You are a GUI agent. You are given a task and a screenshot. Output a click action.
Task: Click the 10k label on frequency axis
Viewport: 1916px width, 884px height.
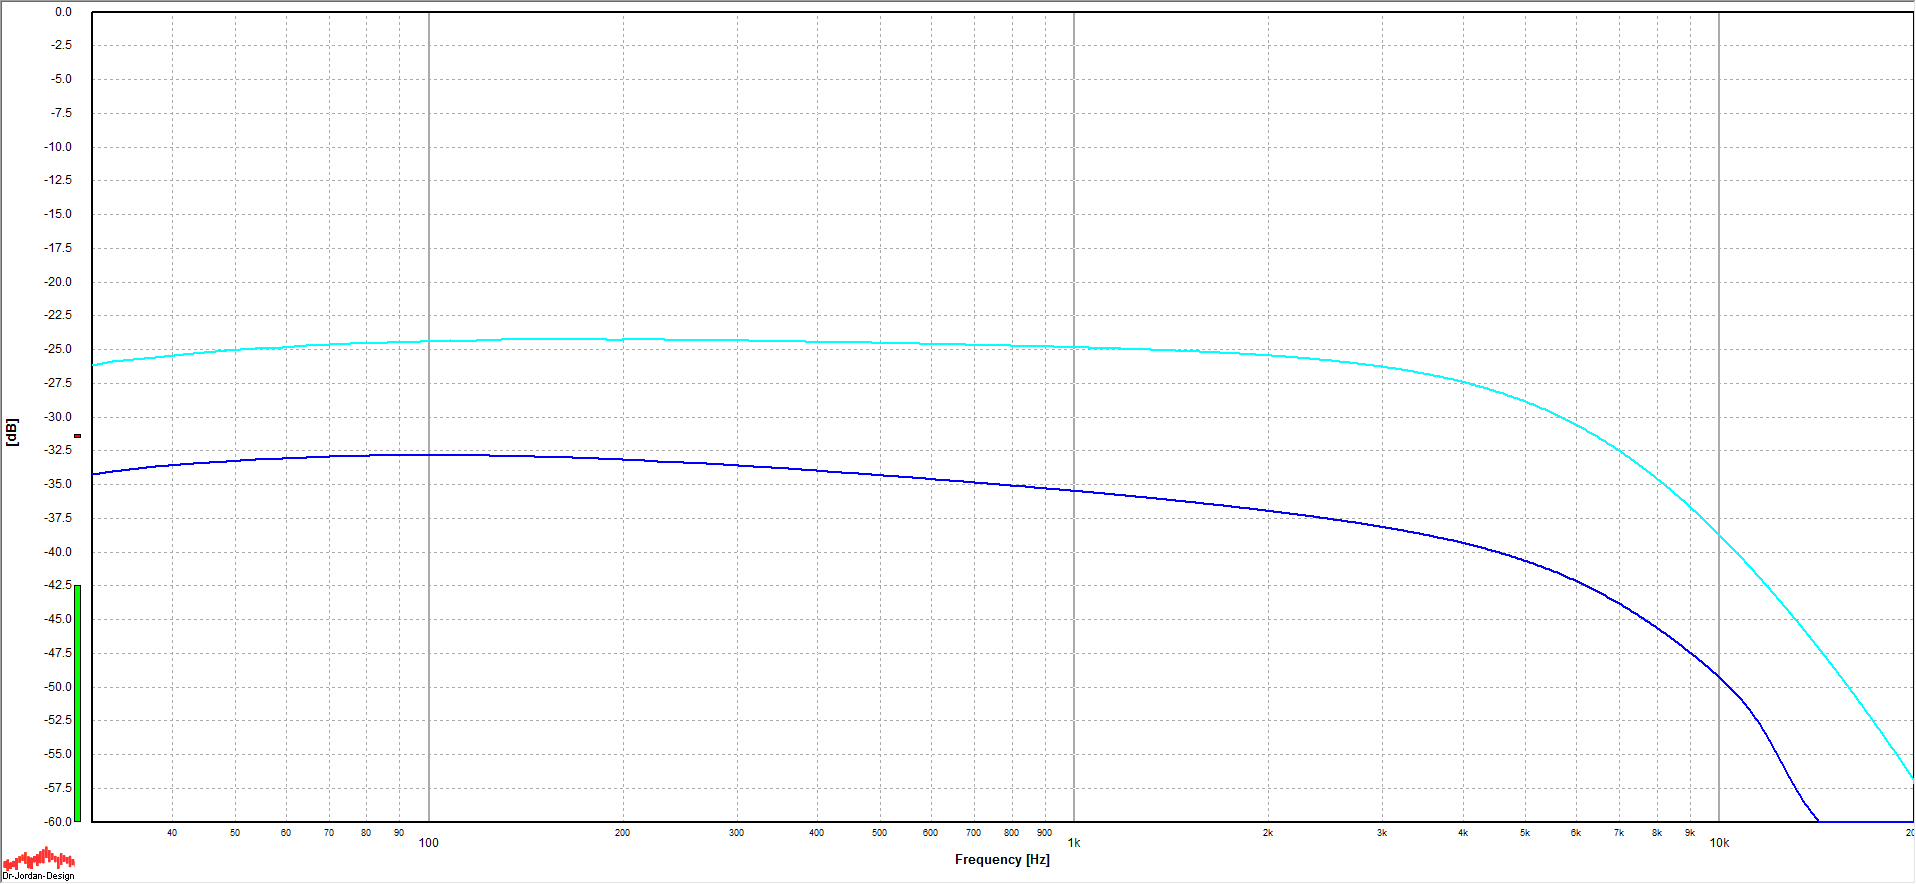pos(1718,843)
